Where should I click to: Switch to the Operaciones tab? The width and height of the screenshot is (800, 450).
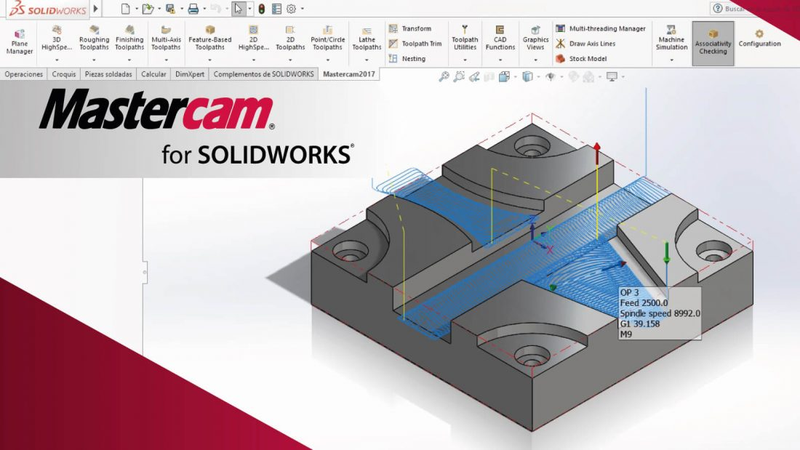(23, 74)
